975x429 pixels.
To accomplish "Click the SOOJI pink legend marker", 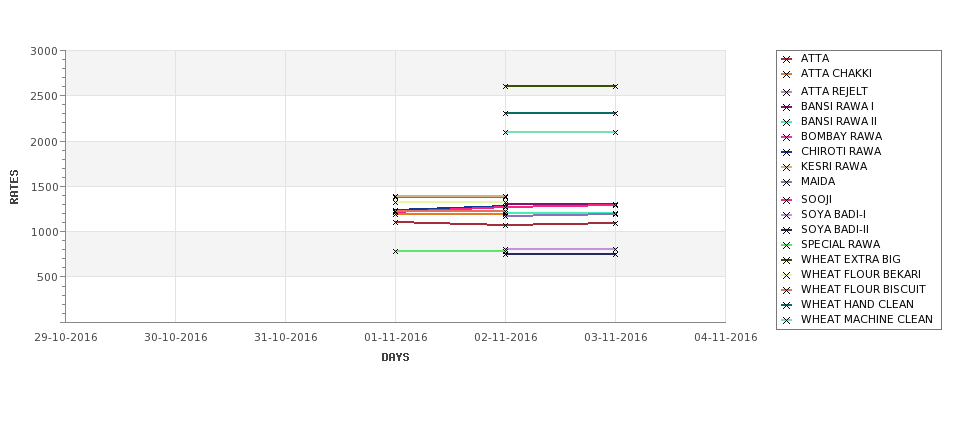I will [x=786, y=200].
